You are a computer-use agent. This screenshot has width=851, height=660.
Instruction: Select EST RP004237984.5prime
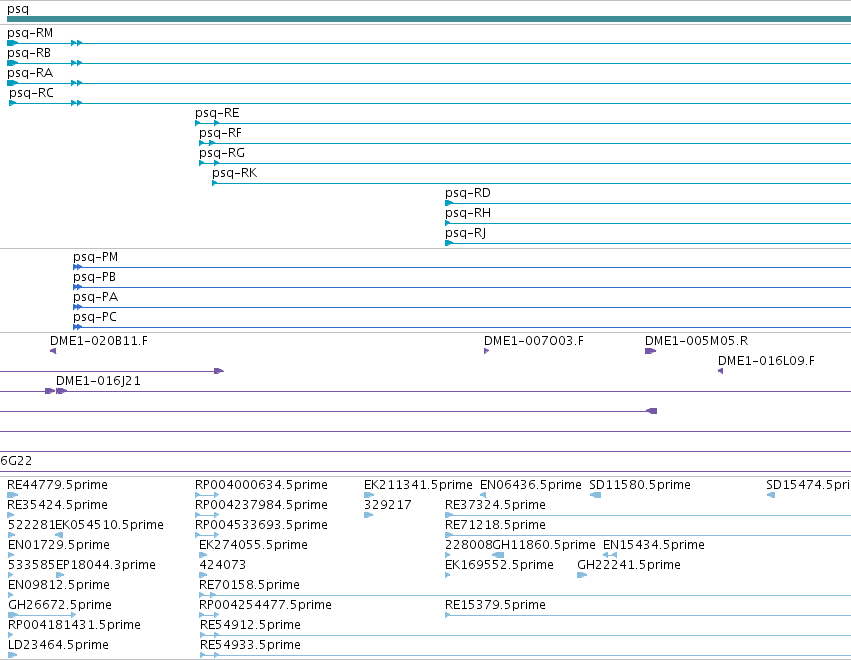click(262, 505)
